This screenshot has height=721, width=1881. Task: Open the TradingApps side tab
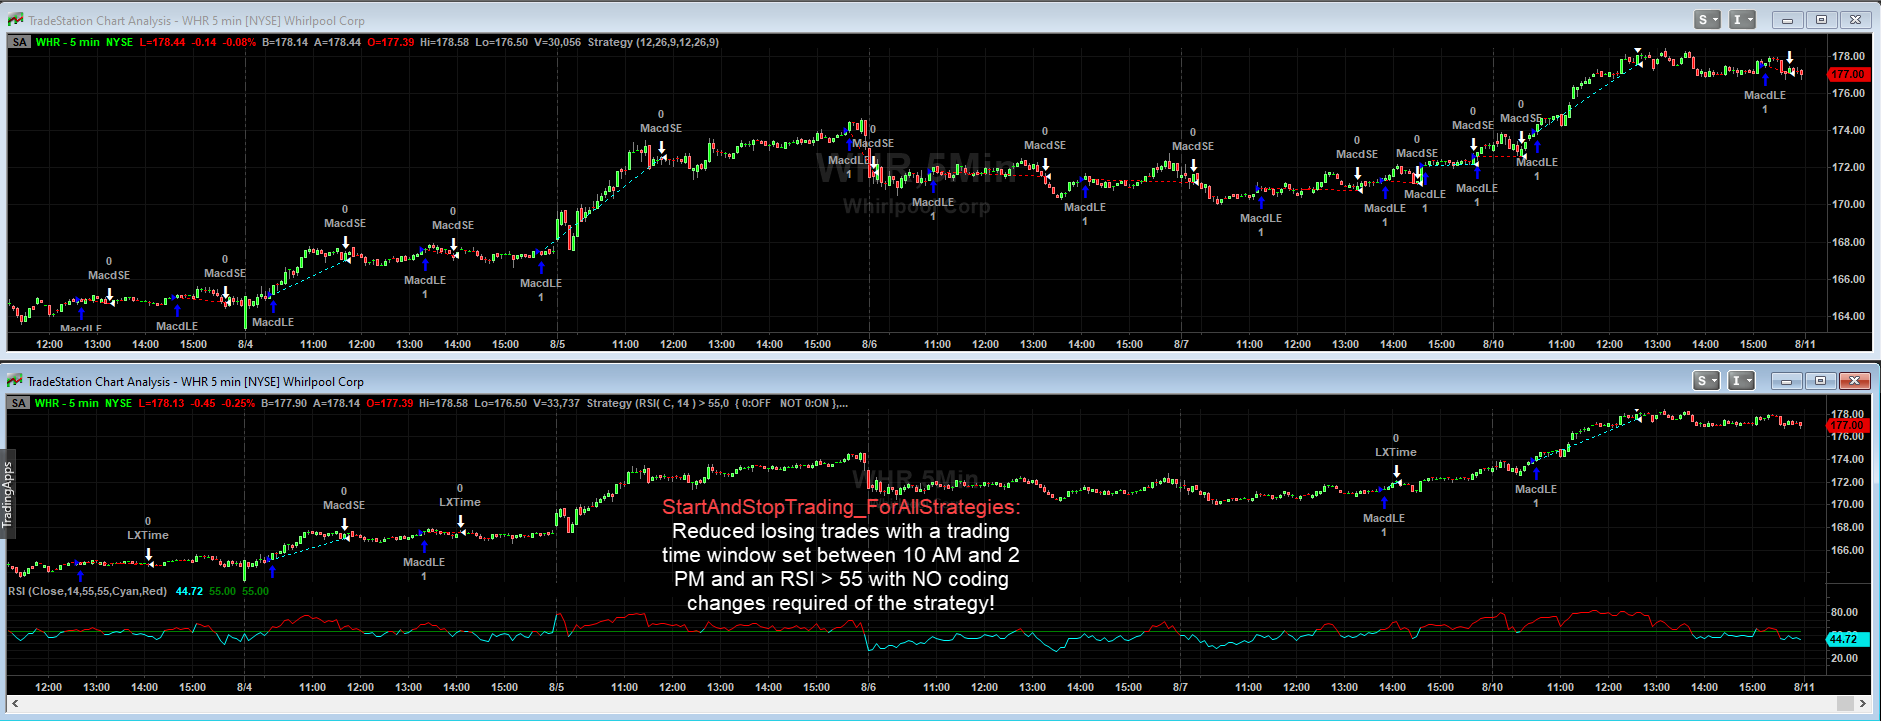7,494
